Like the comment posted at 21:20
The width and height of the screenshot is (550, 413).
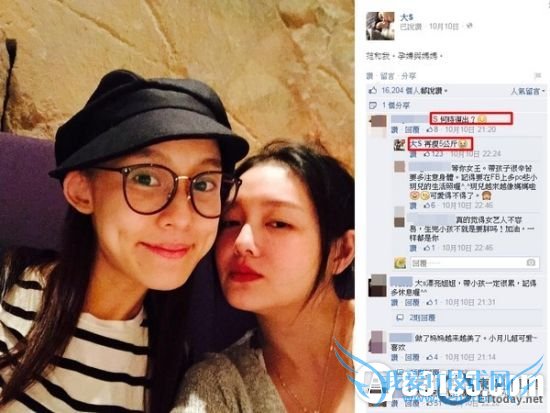pyautogui.click(x=394, y=130)
